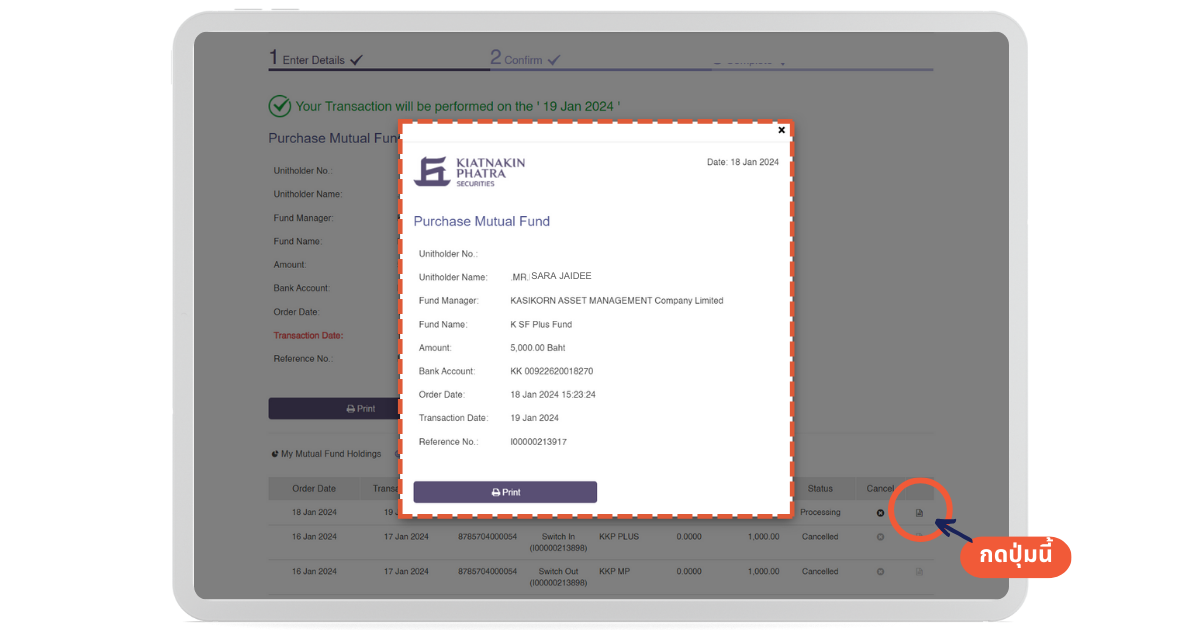The height and width of the screenshot is (630, 1200).
Task: Click the Kiatnakin Phatra Securities logo
Action: pyautogui.click(x=469, y=171)
